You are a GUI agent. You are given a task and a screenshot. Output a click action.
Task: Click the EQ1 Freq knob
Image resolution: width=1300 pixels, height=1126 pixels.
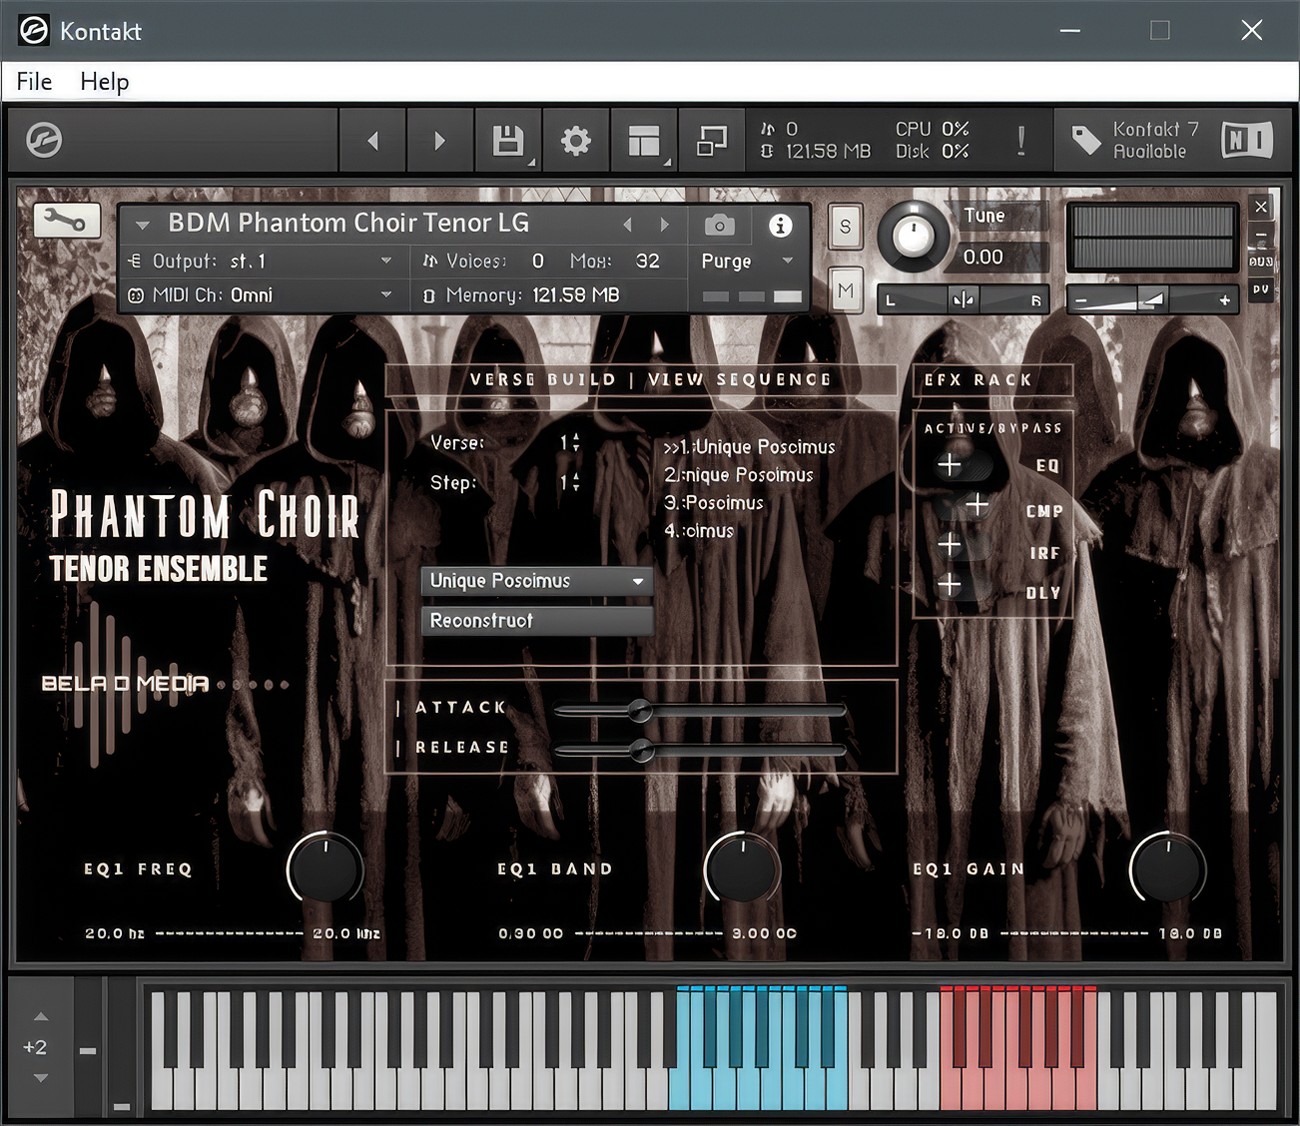tap(325, 869)
